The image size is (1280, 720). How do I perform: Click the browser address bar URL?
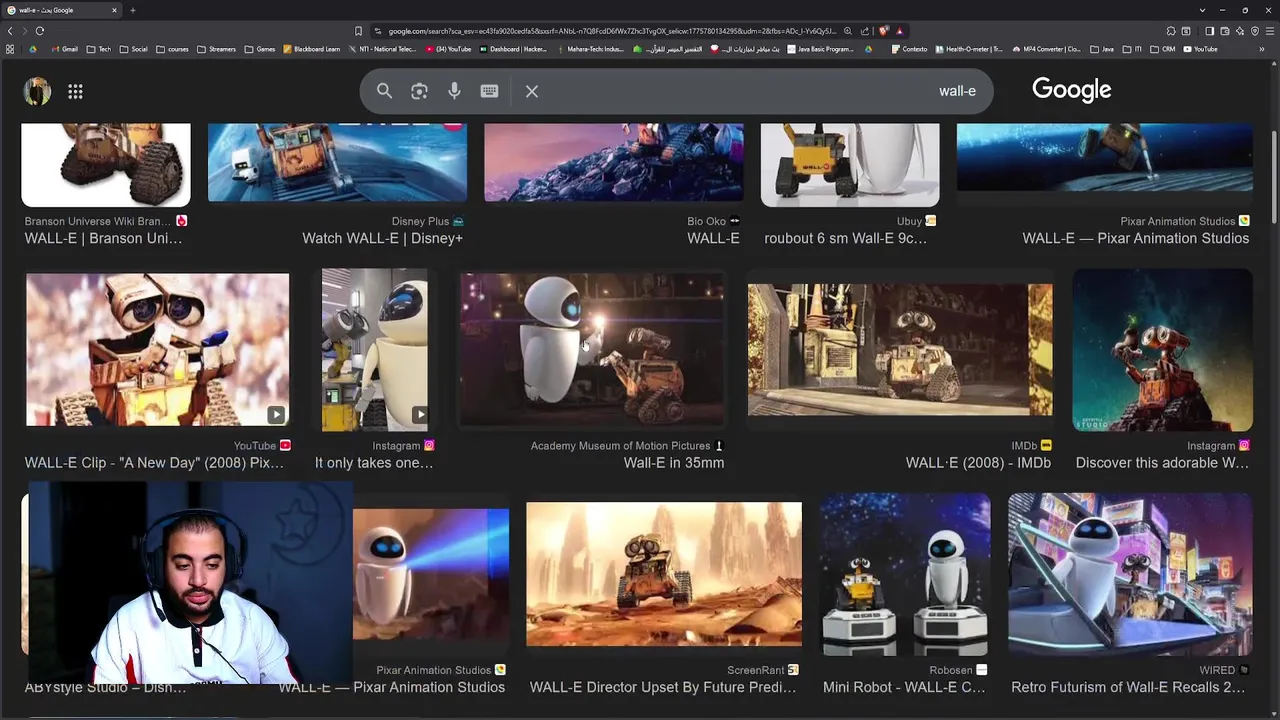612,31
